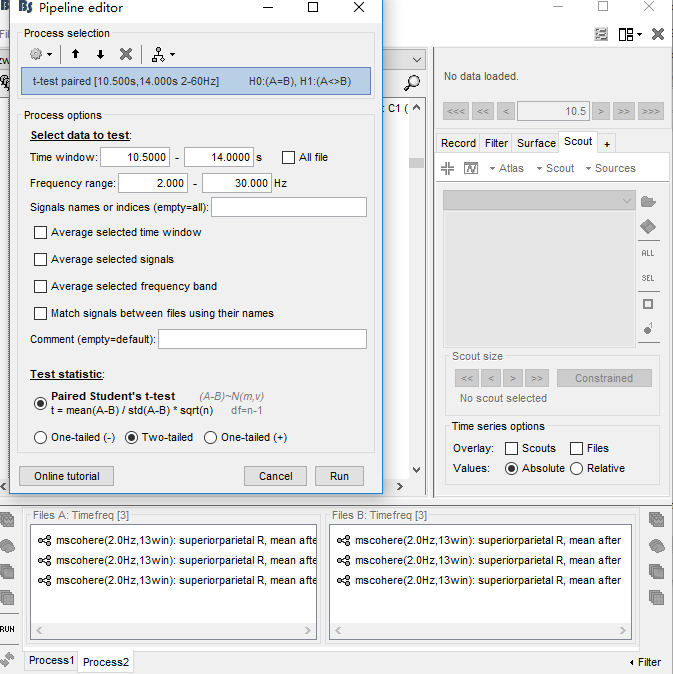Jump to last time sample with >>>
The width and height of the screenshot is (673, 674).
click(x=651, y=111)
